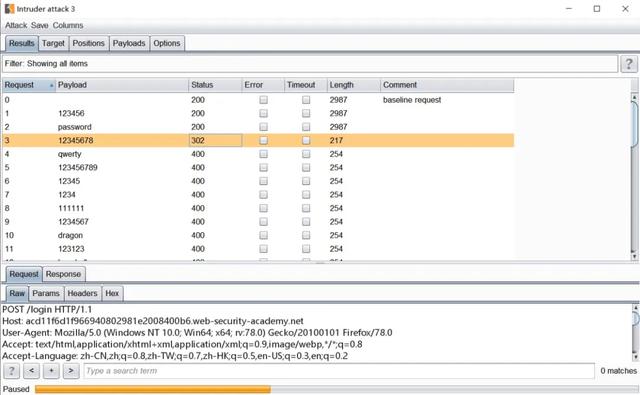Click the Filter: Showing all items bar
640x395 pixels.
[310, 64]
